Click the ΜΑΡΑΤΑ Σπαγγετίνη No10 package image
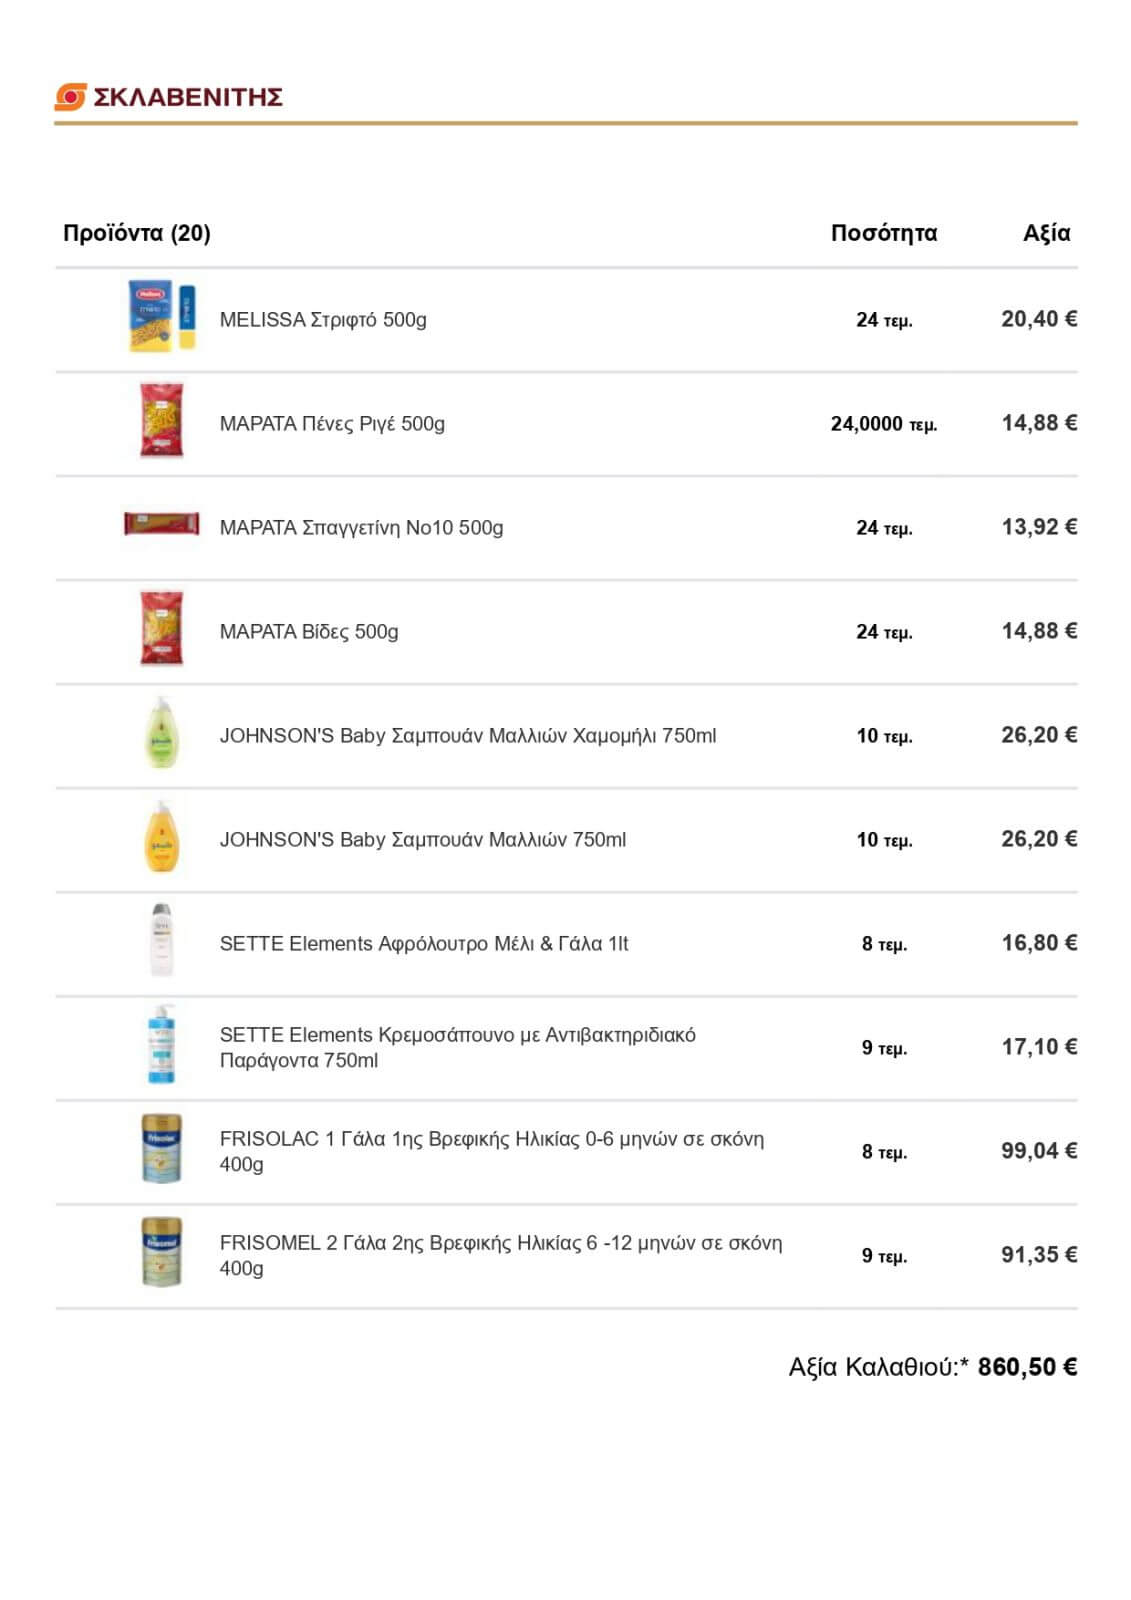 point(161,524)
